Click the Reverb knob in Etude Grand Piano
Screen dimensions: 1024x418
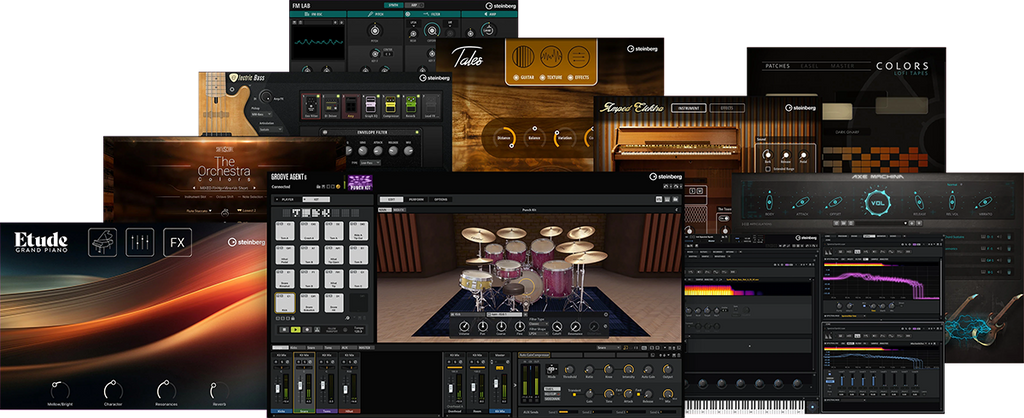[219, 391]
